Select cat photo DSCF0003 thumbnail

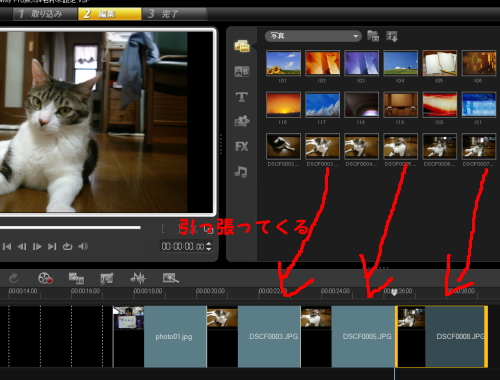coord(322,146)
